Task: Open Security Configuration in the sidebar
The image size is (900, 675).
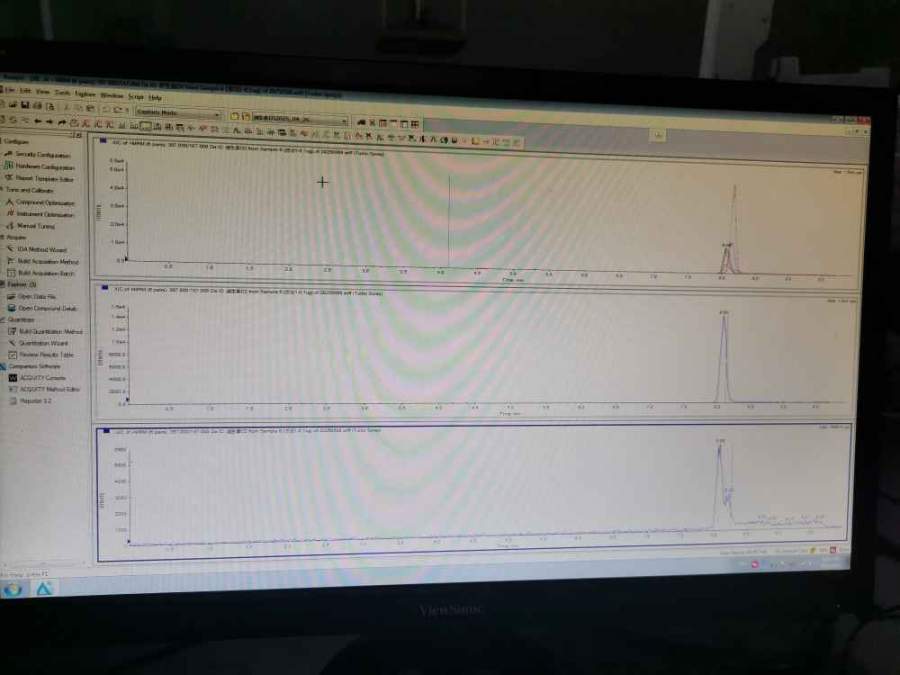Action: click(x=42, y=155)
